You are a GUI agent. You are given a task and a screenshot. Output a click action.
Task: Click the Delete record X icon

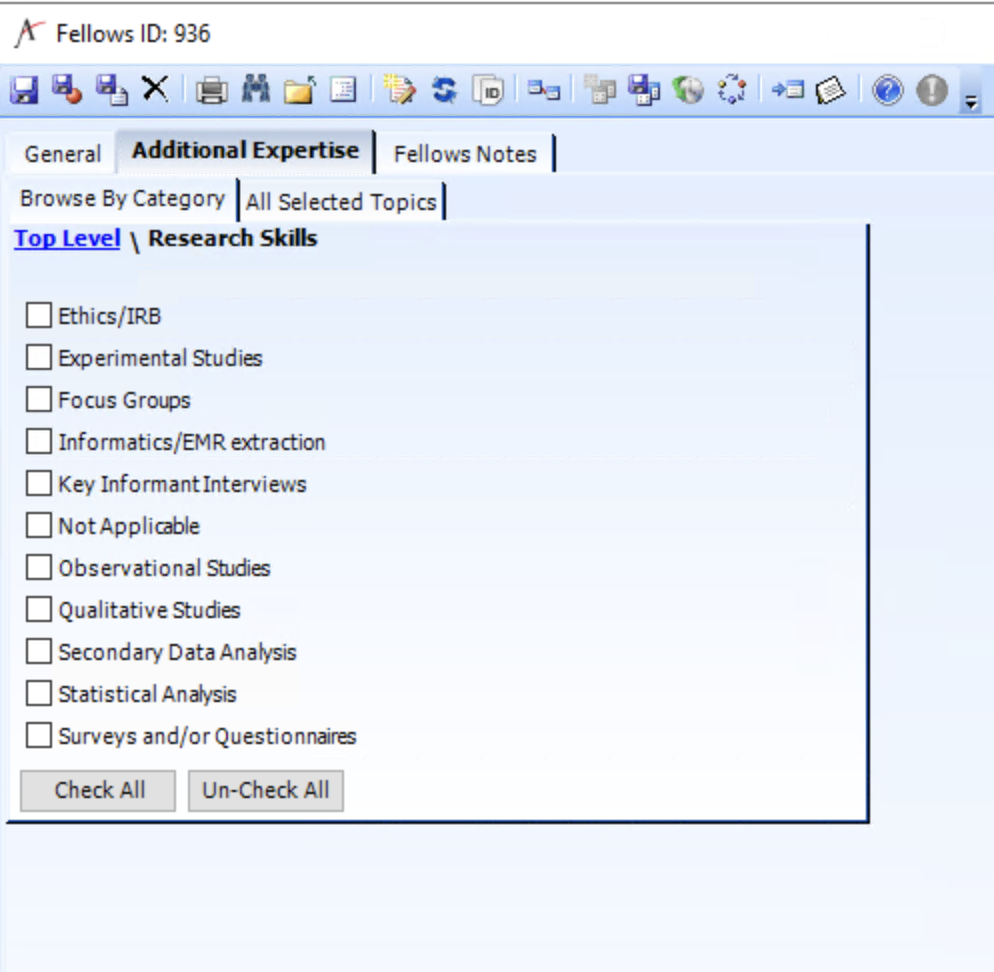point(154,89)
